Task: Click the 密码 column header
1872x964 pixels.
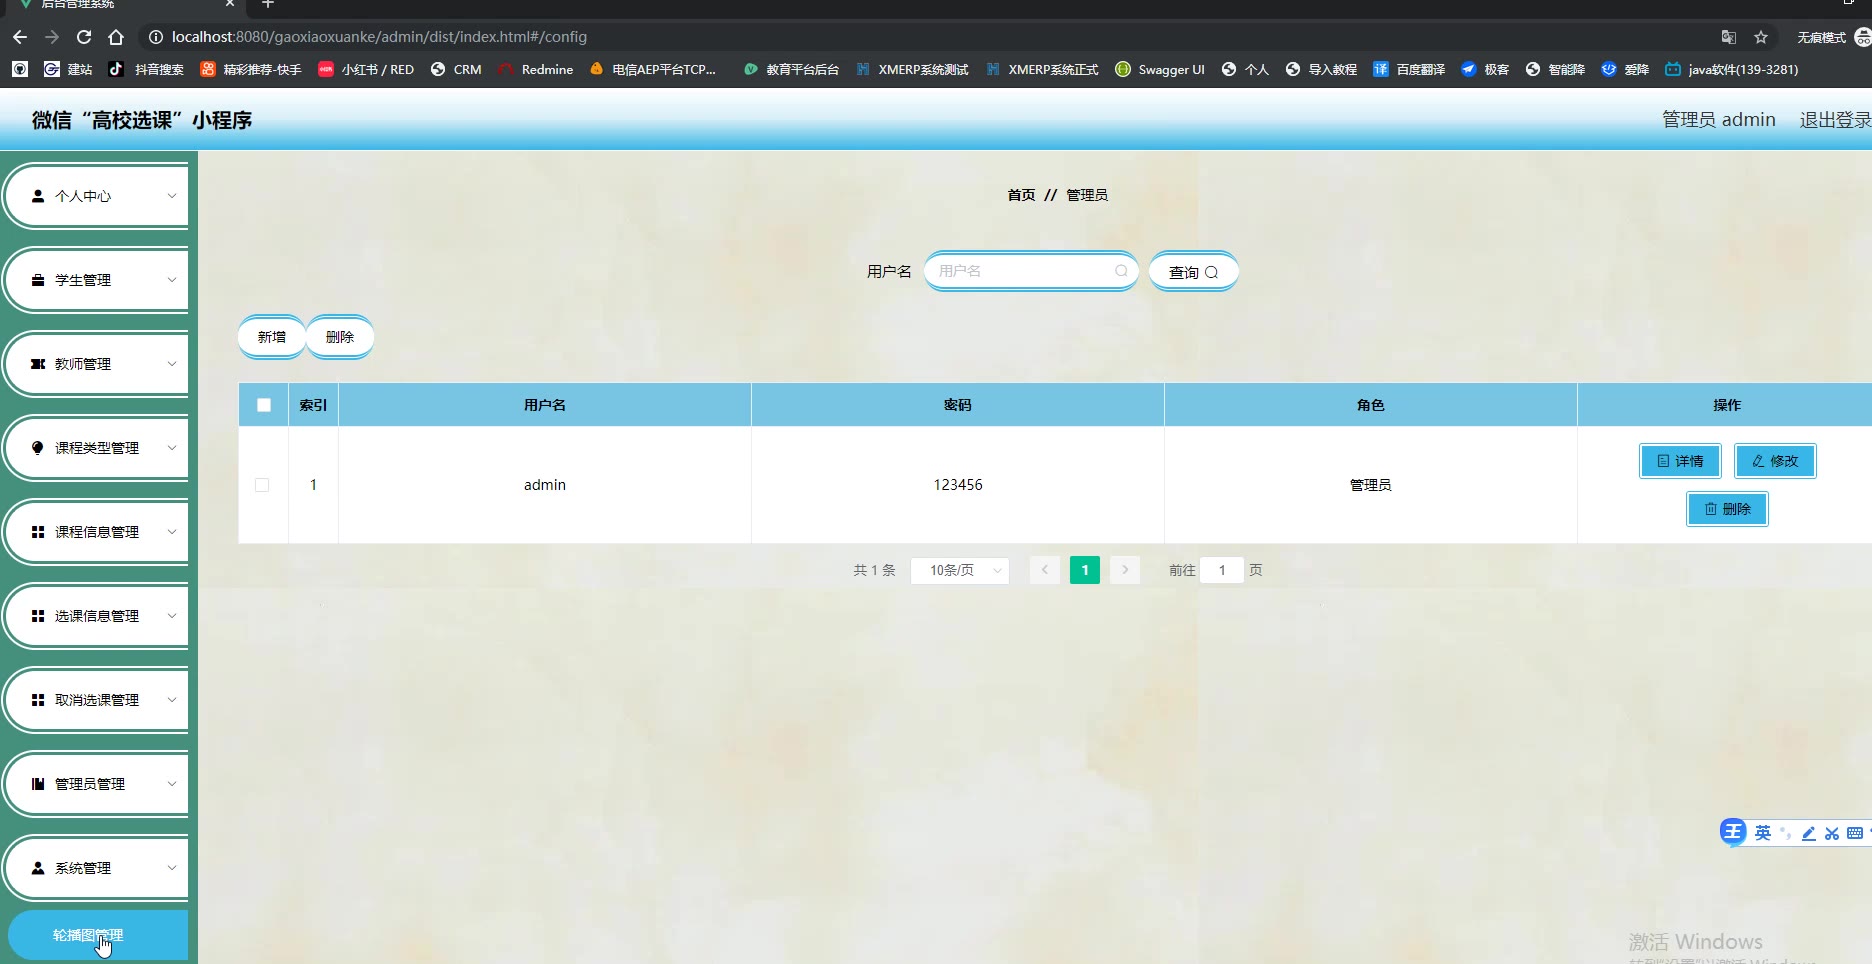Action: click(x=958, y=405)
